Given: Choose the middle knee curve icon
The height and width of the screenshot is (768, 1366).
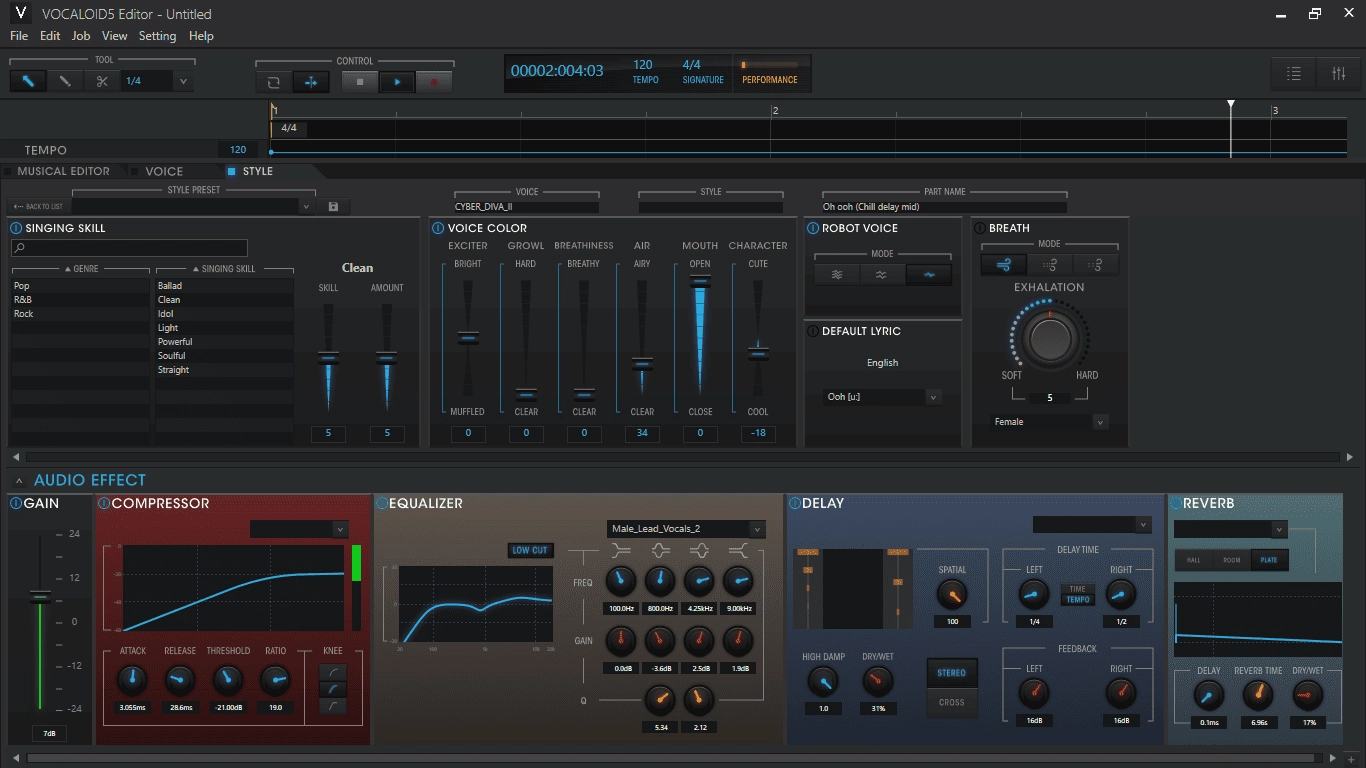Looking at the screenshot, I should pyautogui.click(x=332, y=689).
